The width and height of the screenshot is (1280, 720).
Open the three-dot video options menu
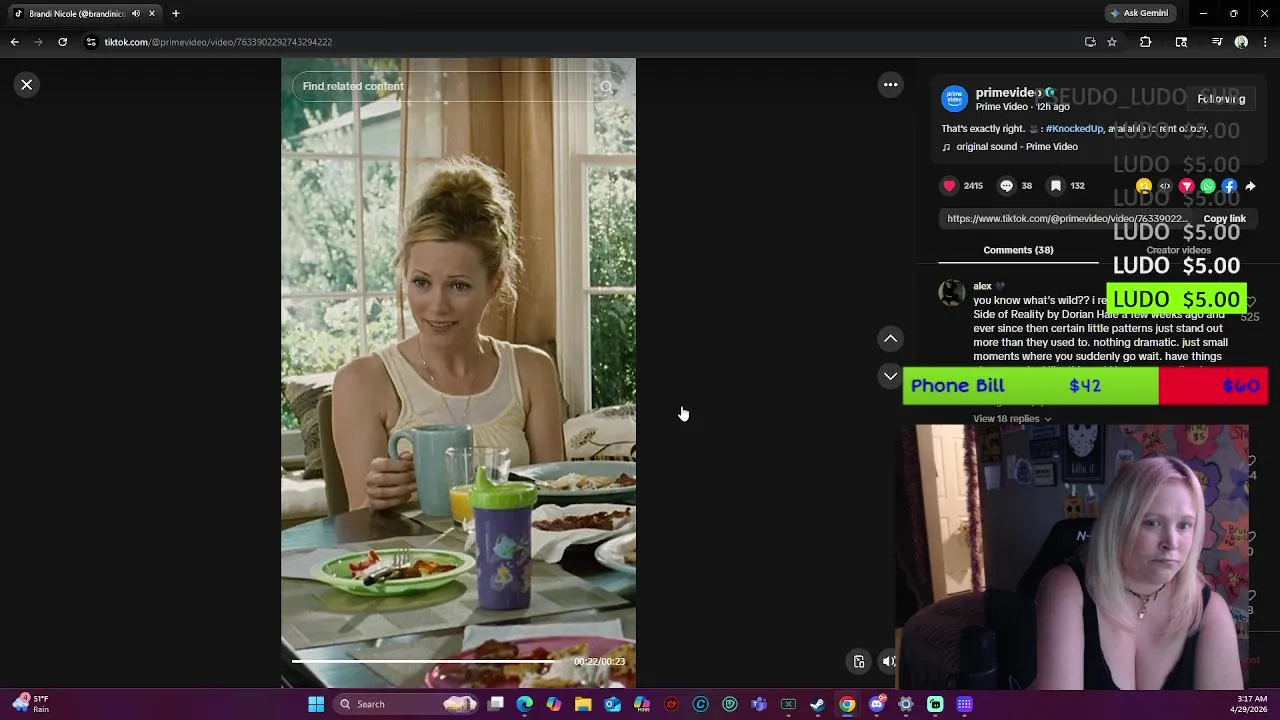890,85
